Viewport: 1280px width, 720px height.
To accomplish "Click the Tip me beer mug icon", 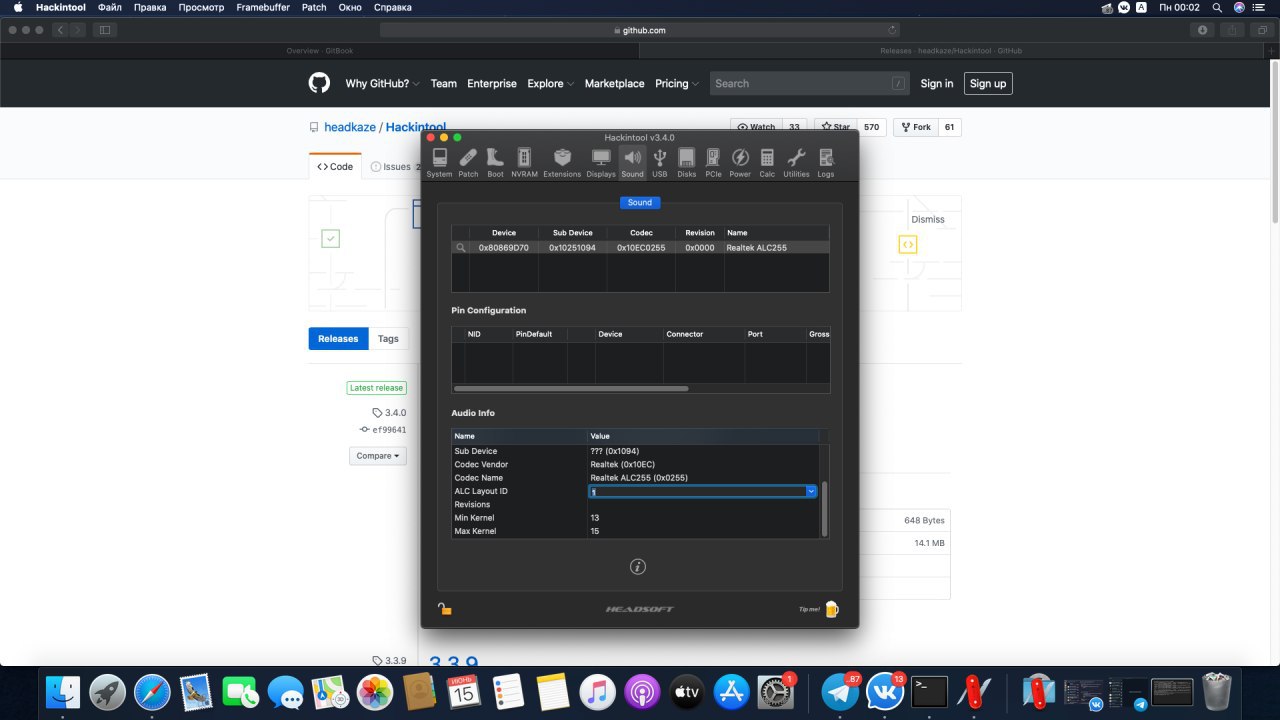I will click(x=831, y=608).
